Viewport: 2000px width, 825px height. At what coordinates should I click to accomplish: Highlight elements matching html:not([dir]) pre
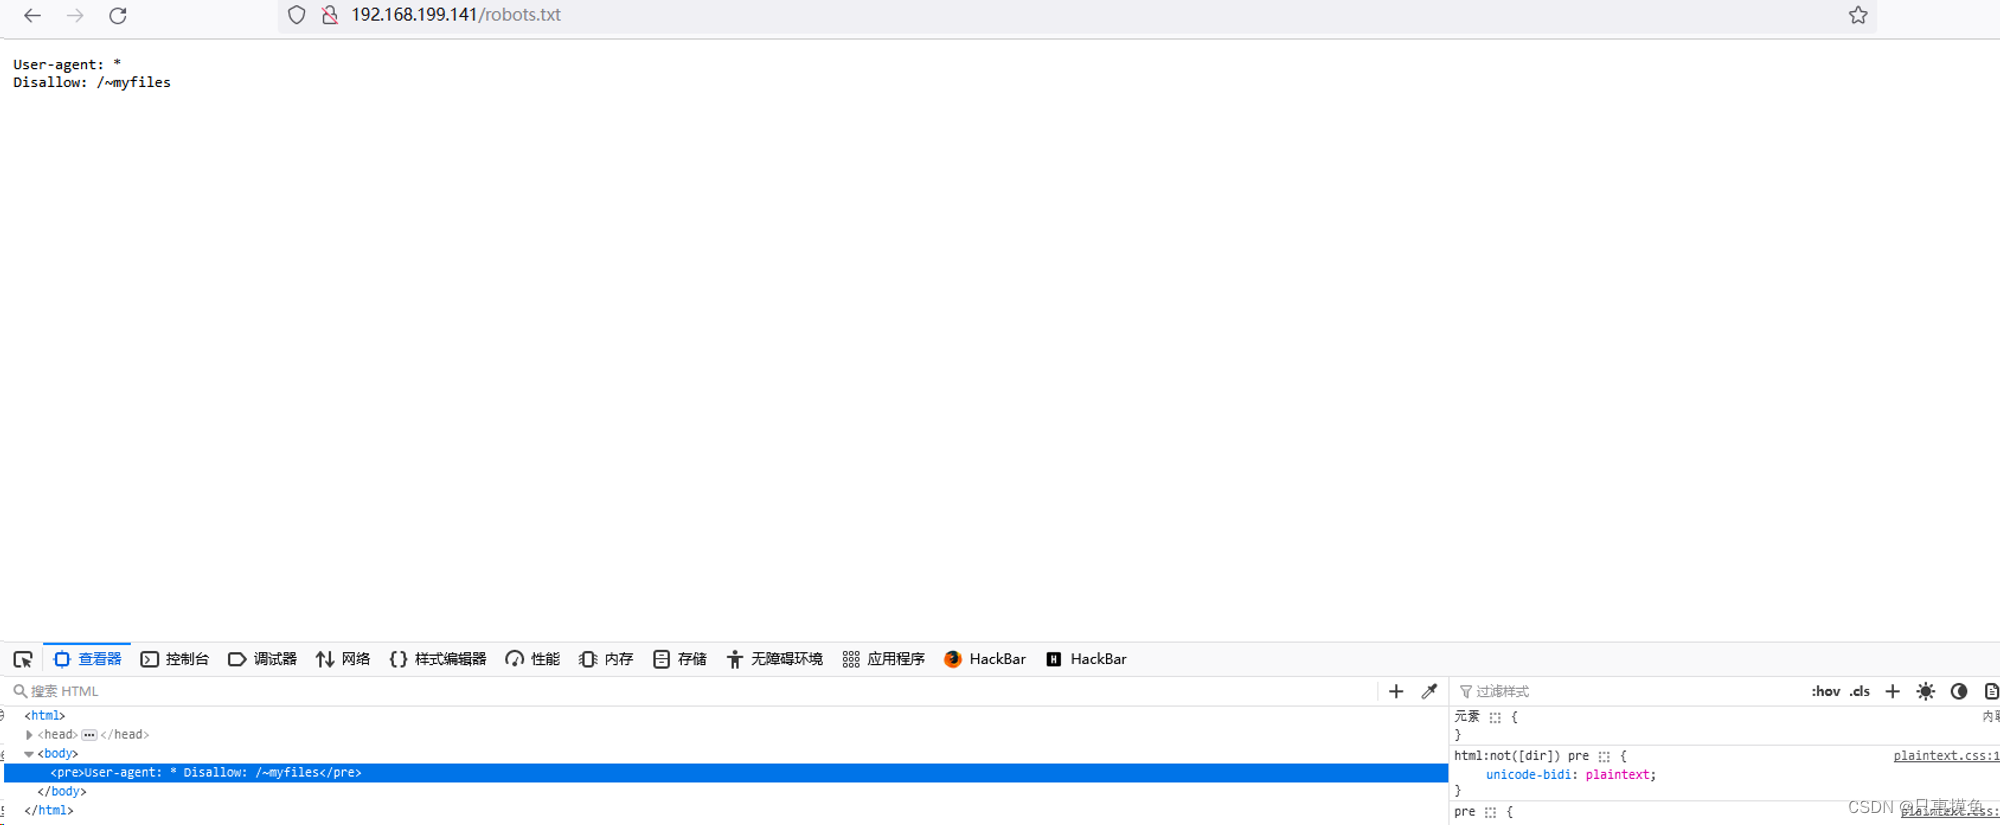(x=1604, y=757)
